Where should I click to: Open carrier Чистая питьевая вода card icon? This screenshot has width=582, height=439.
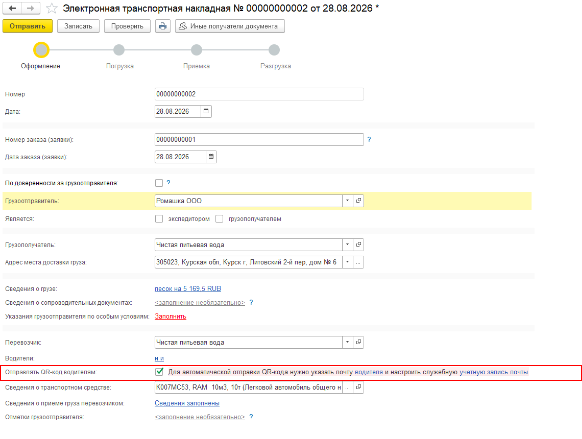click(x=358, y=342)
